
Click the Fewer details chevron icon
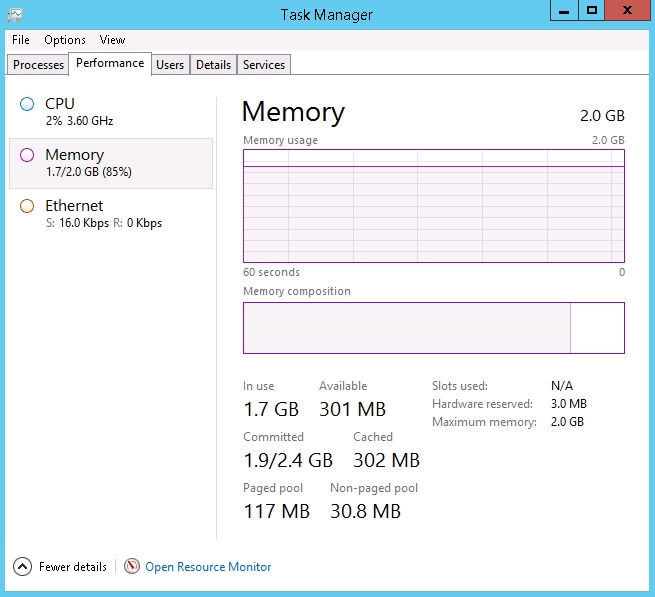point(22,567)
